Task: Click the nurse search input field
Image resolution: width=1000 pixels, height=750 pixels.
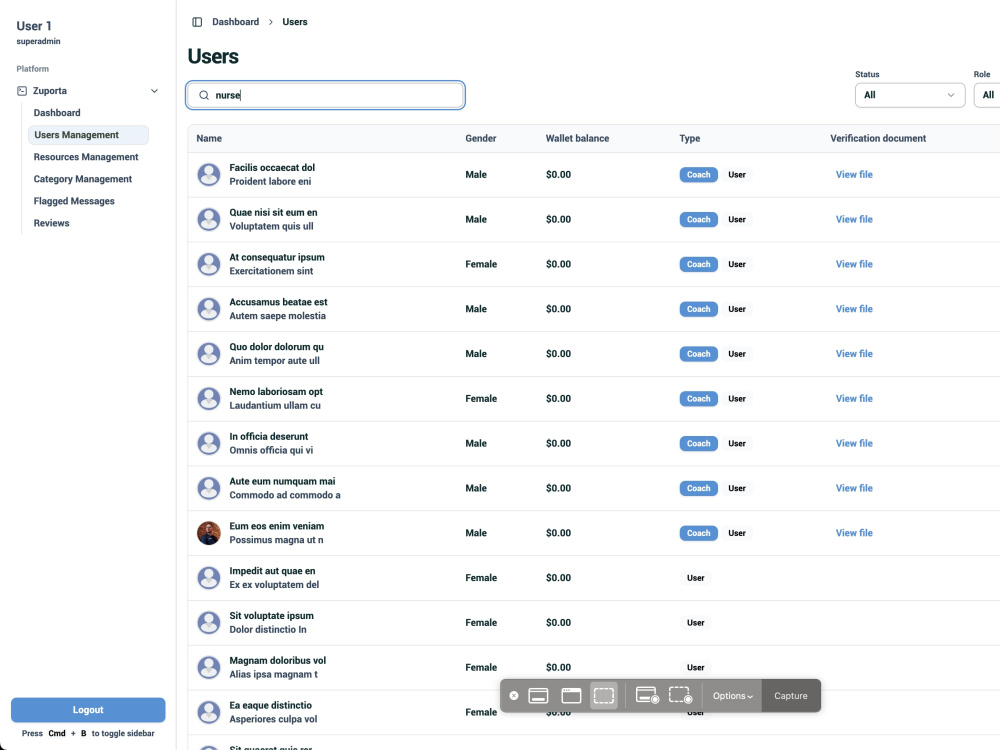Action: click(x=325, y=96)
